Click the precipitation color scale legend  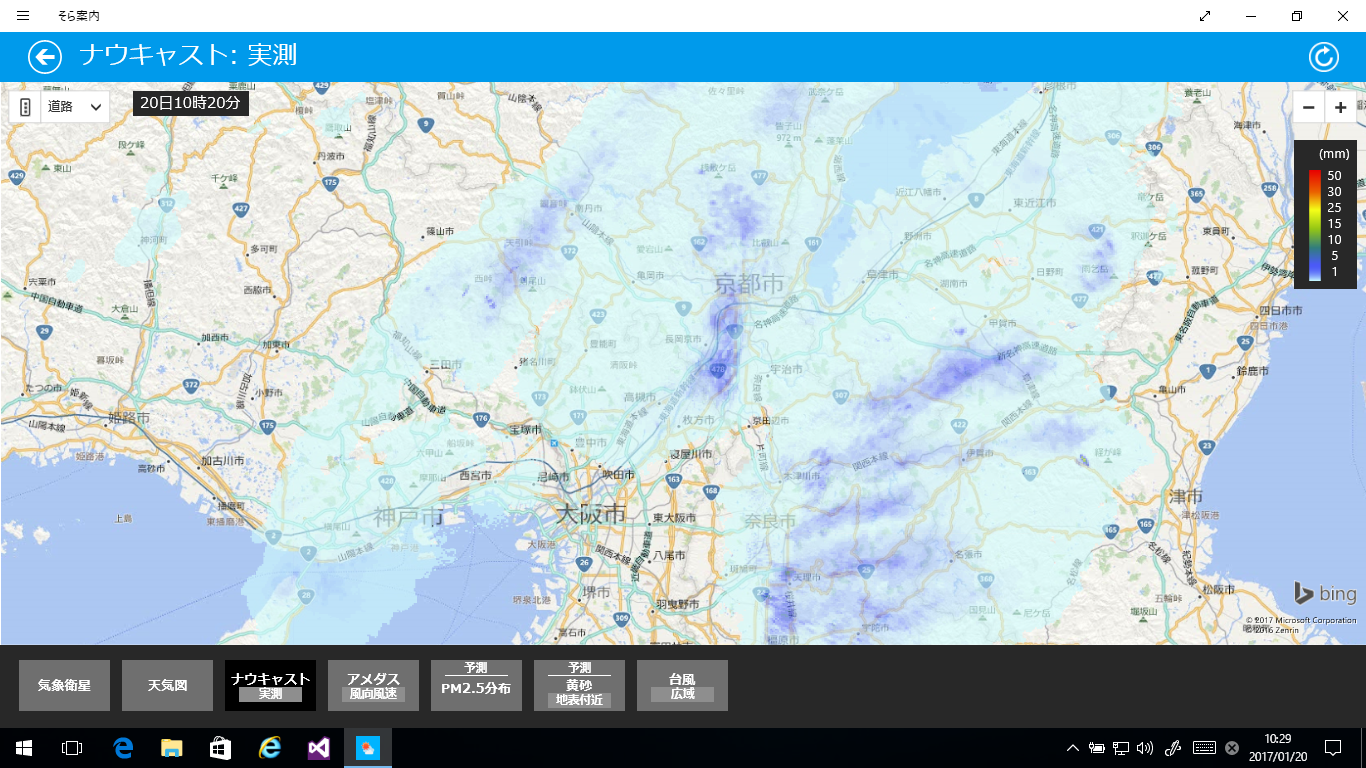pyautogui.click(x=1325, y=214)
